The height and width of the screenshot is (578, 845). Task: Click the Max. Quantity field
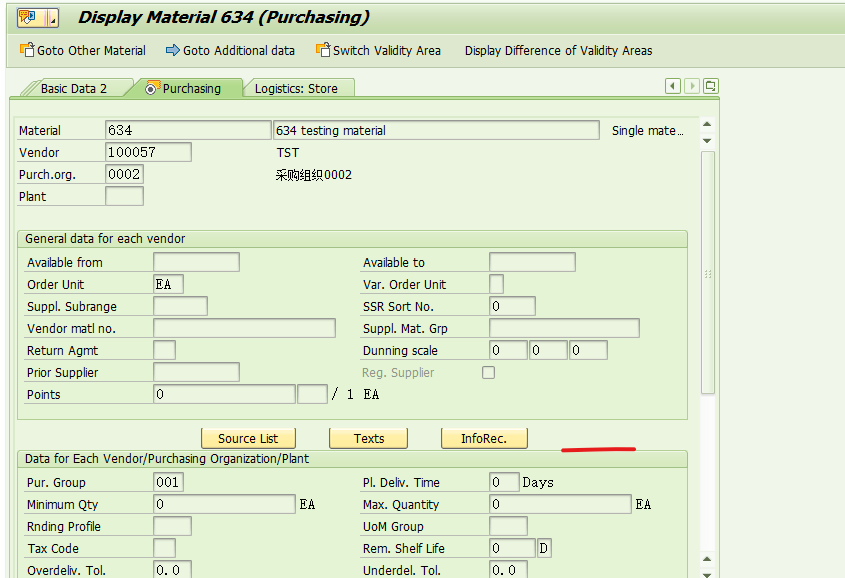coord(560,504)
